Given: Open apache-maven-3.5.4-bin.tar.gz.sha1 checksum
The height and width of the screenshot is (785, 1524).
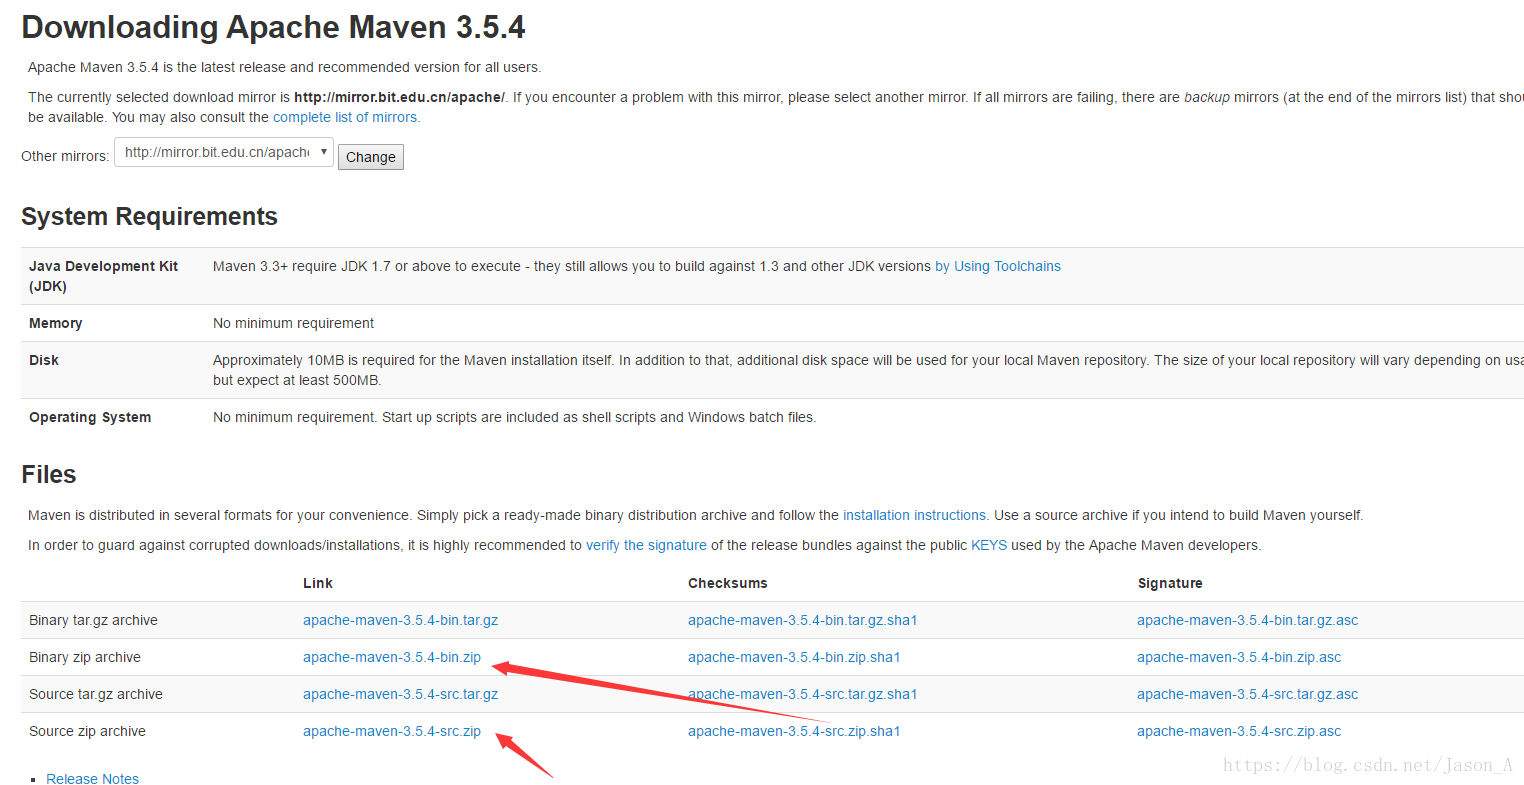Looking at the screenshot, I should pos(803,620).
